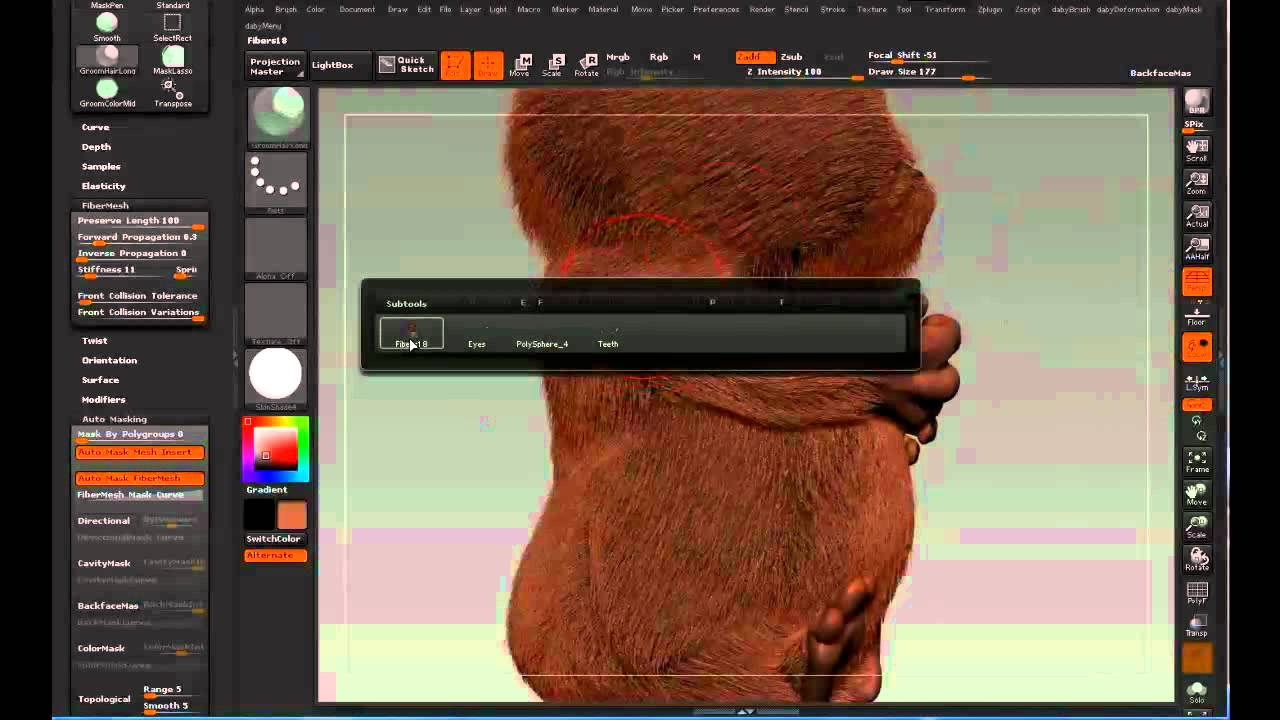Enable the Rgb channel
1280x720 pixels.
point(659,57)
